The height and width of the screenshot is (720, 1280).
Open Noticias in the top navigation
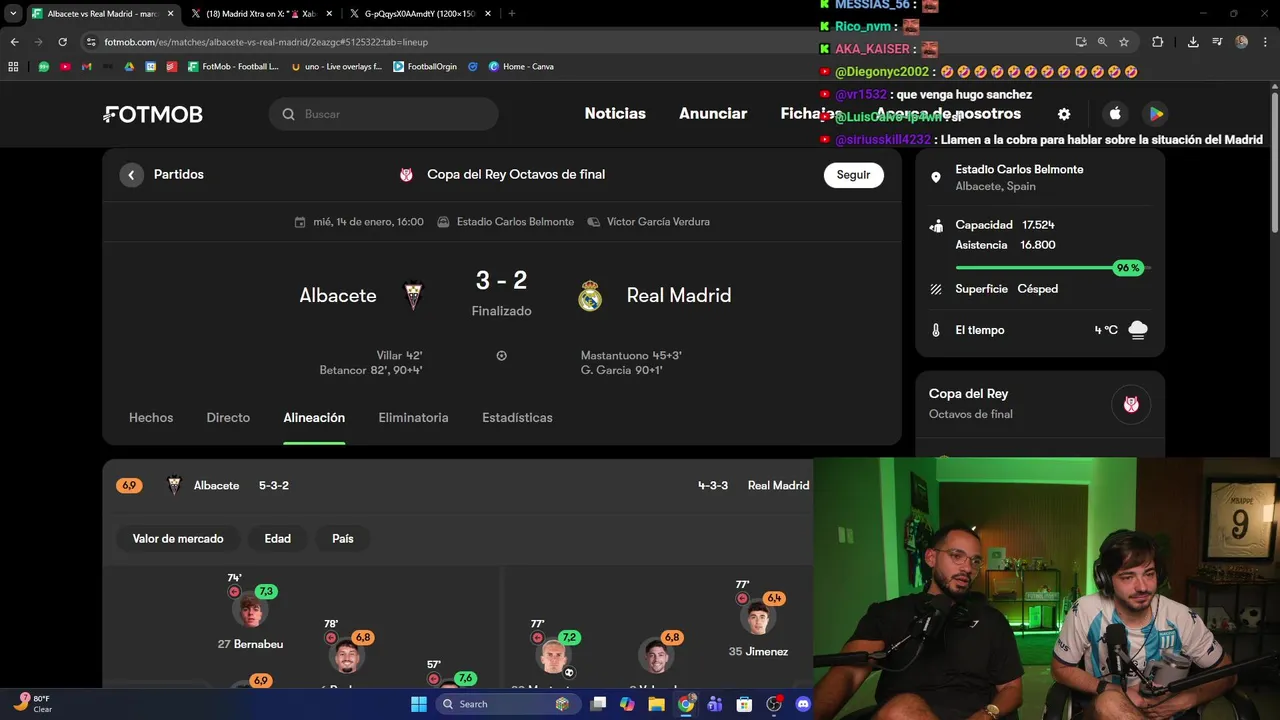[615, 114]
